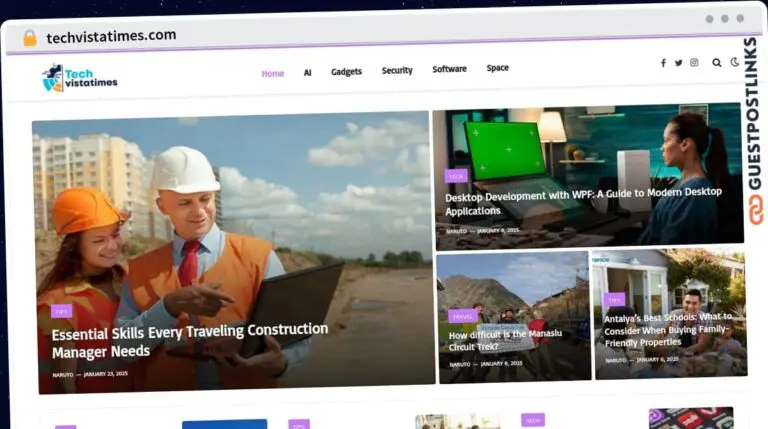Open the AI menu item
Screen dimensions: 768x429
pyautogui.click(x=308, y=72)
